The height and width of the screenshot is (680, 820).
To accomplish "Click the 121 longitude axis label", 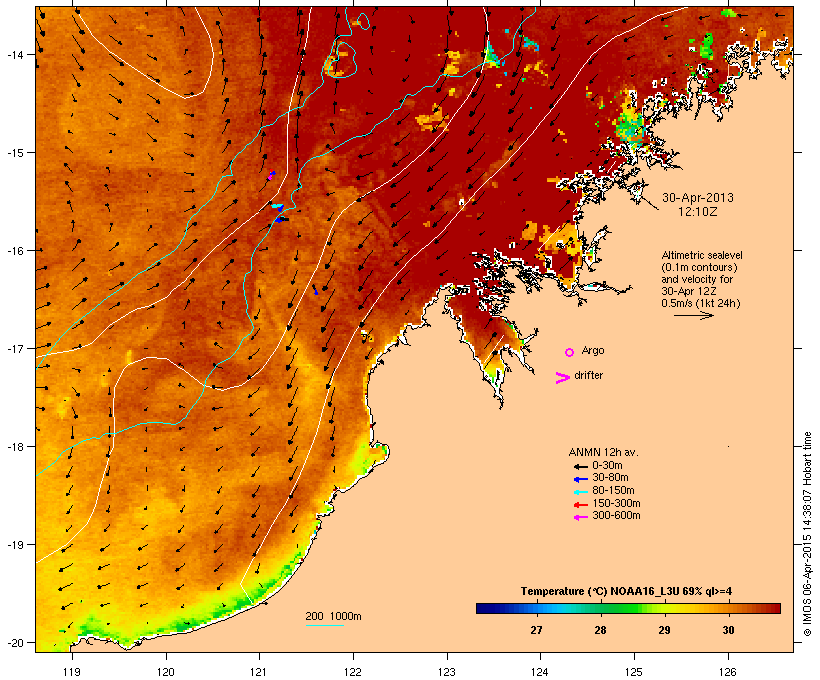I will click(x=259, y=672).
